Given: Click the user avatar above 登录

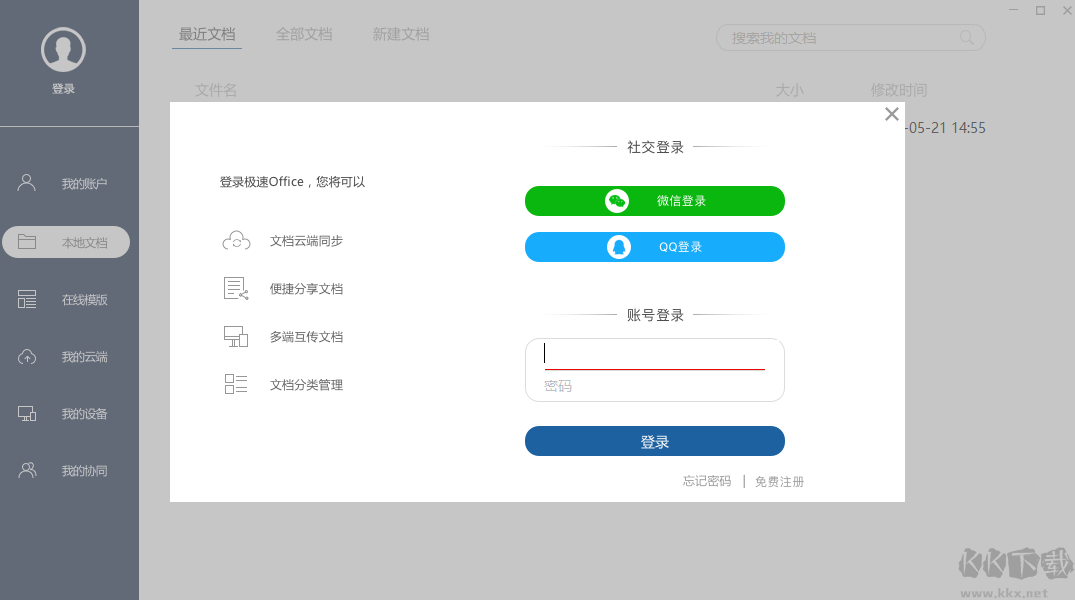Looking at the screenshot, I should click(63, 48).
